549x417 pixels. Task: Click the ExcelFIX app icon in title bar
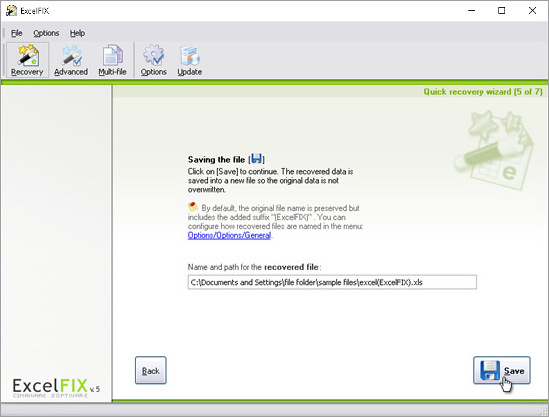[x=11, y=11]
